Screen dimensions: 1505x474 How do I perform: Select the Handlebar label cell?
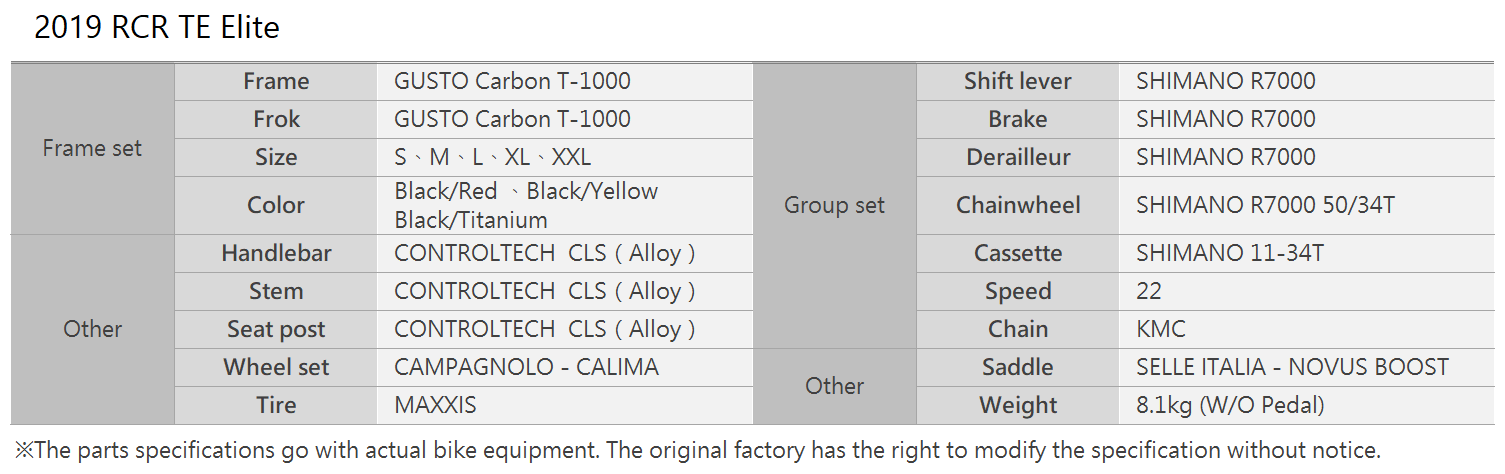coord(276,253)
